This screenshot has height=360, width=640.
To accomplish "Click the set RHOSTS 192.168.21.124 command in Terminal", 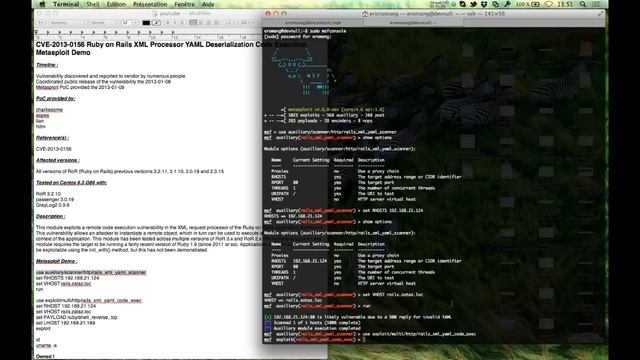I will click(x=392, y=211).
